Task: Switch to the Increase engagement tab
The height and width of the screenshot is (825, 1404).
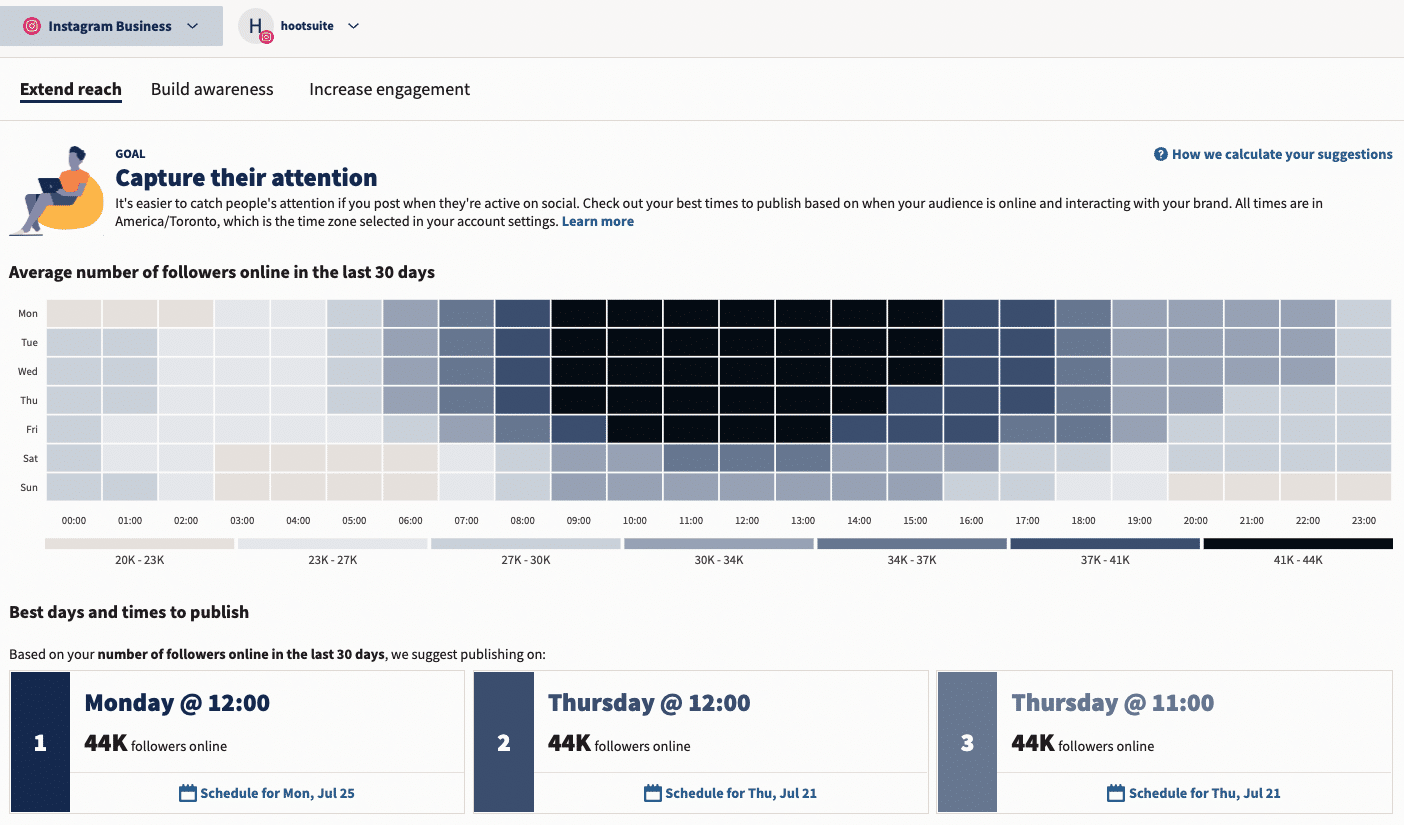Action: pos(389,89)
